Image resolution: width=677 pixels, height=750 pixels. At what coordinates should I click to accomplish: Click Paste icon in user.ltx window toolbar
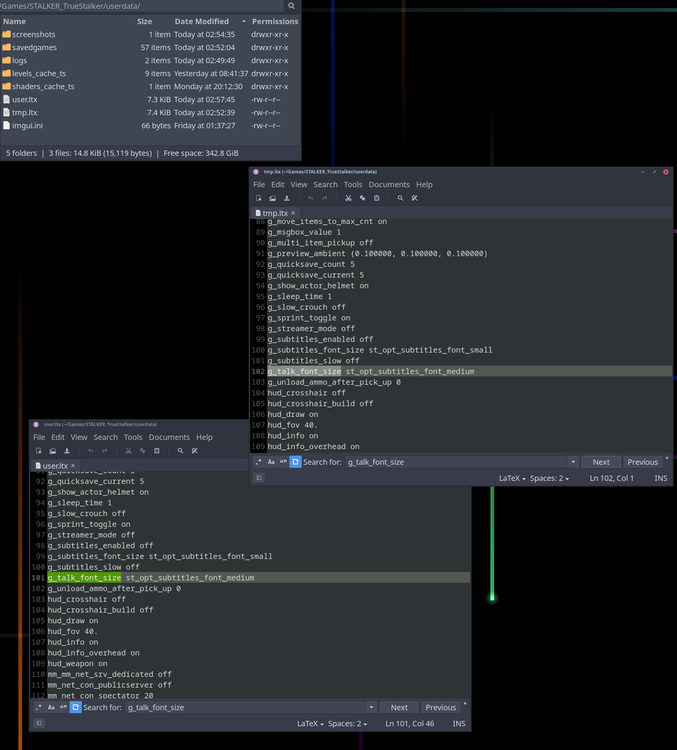(156, 451)
